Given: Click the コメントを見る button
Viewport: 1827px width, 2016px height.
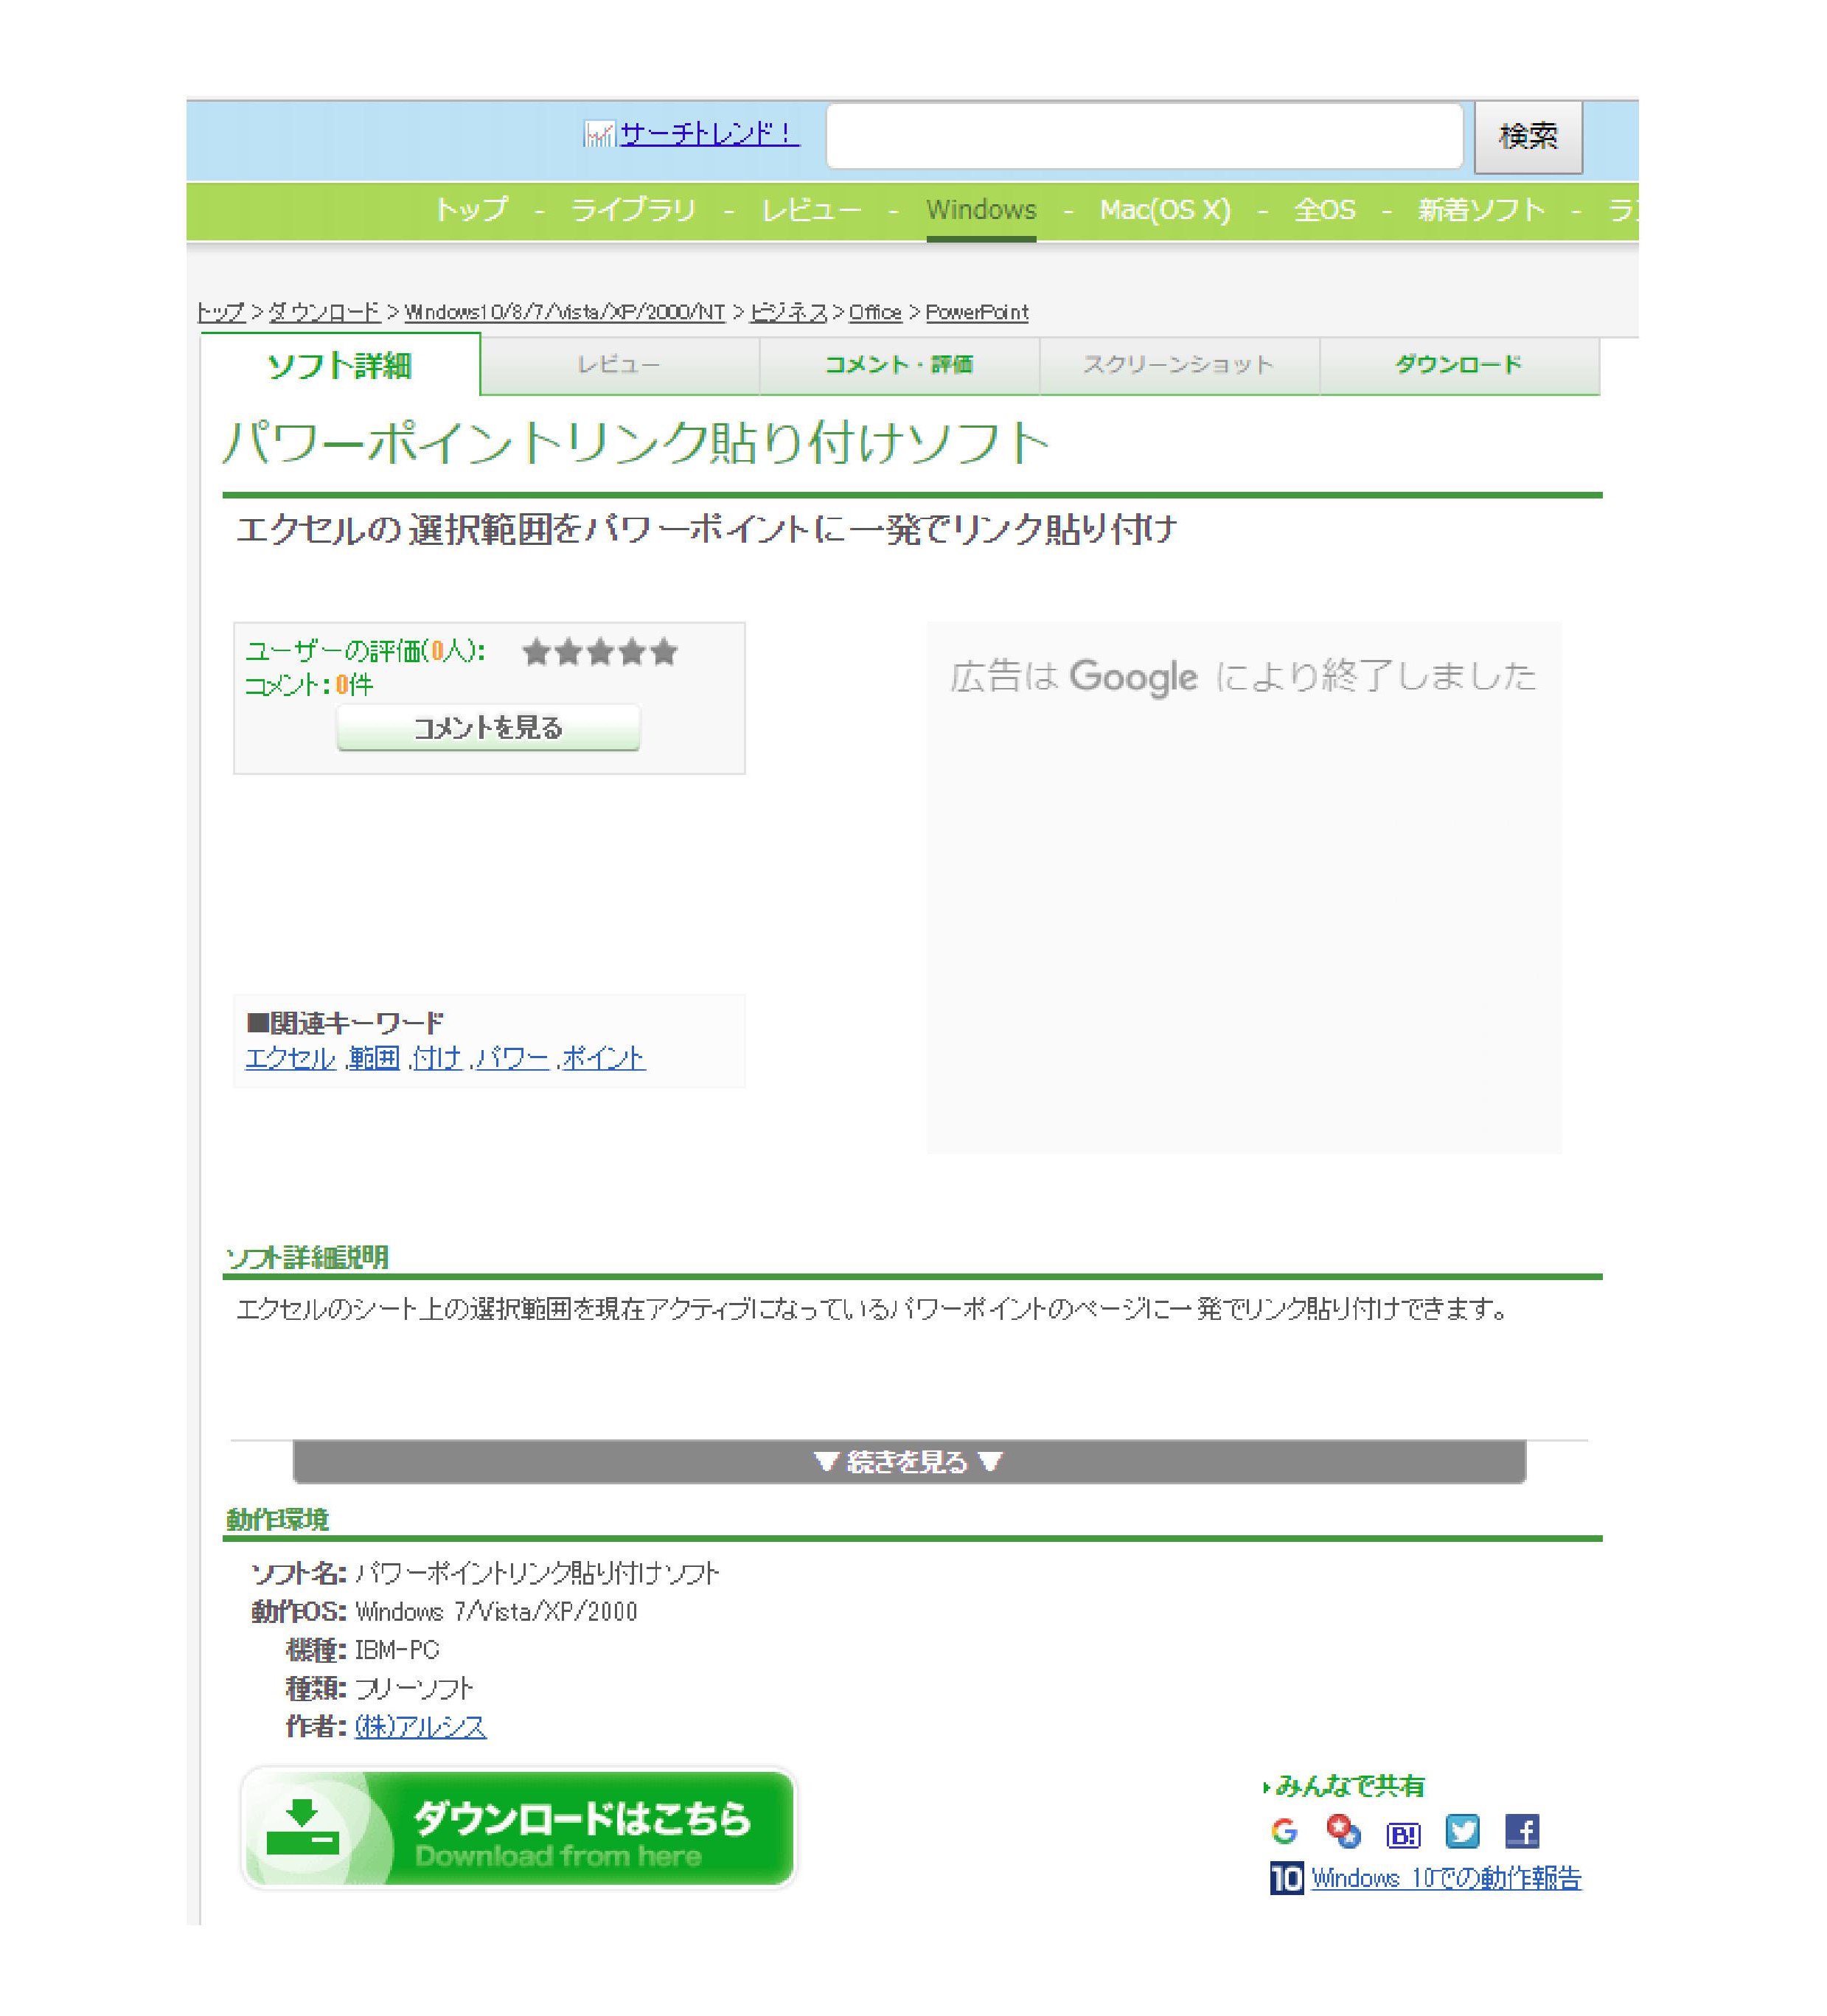Looking at the screenshot, I should click(x=488, y=727).
